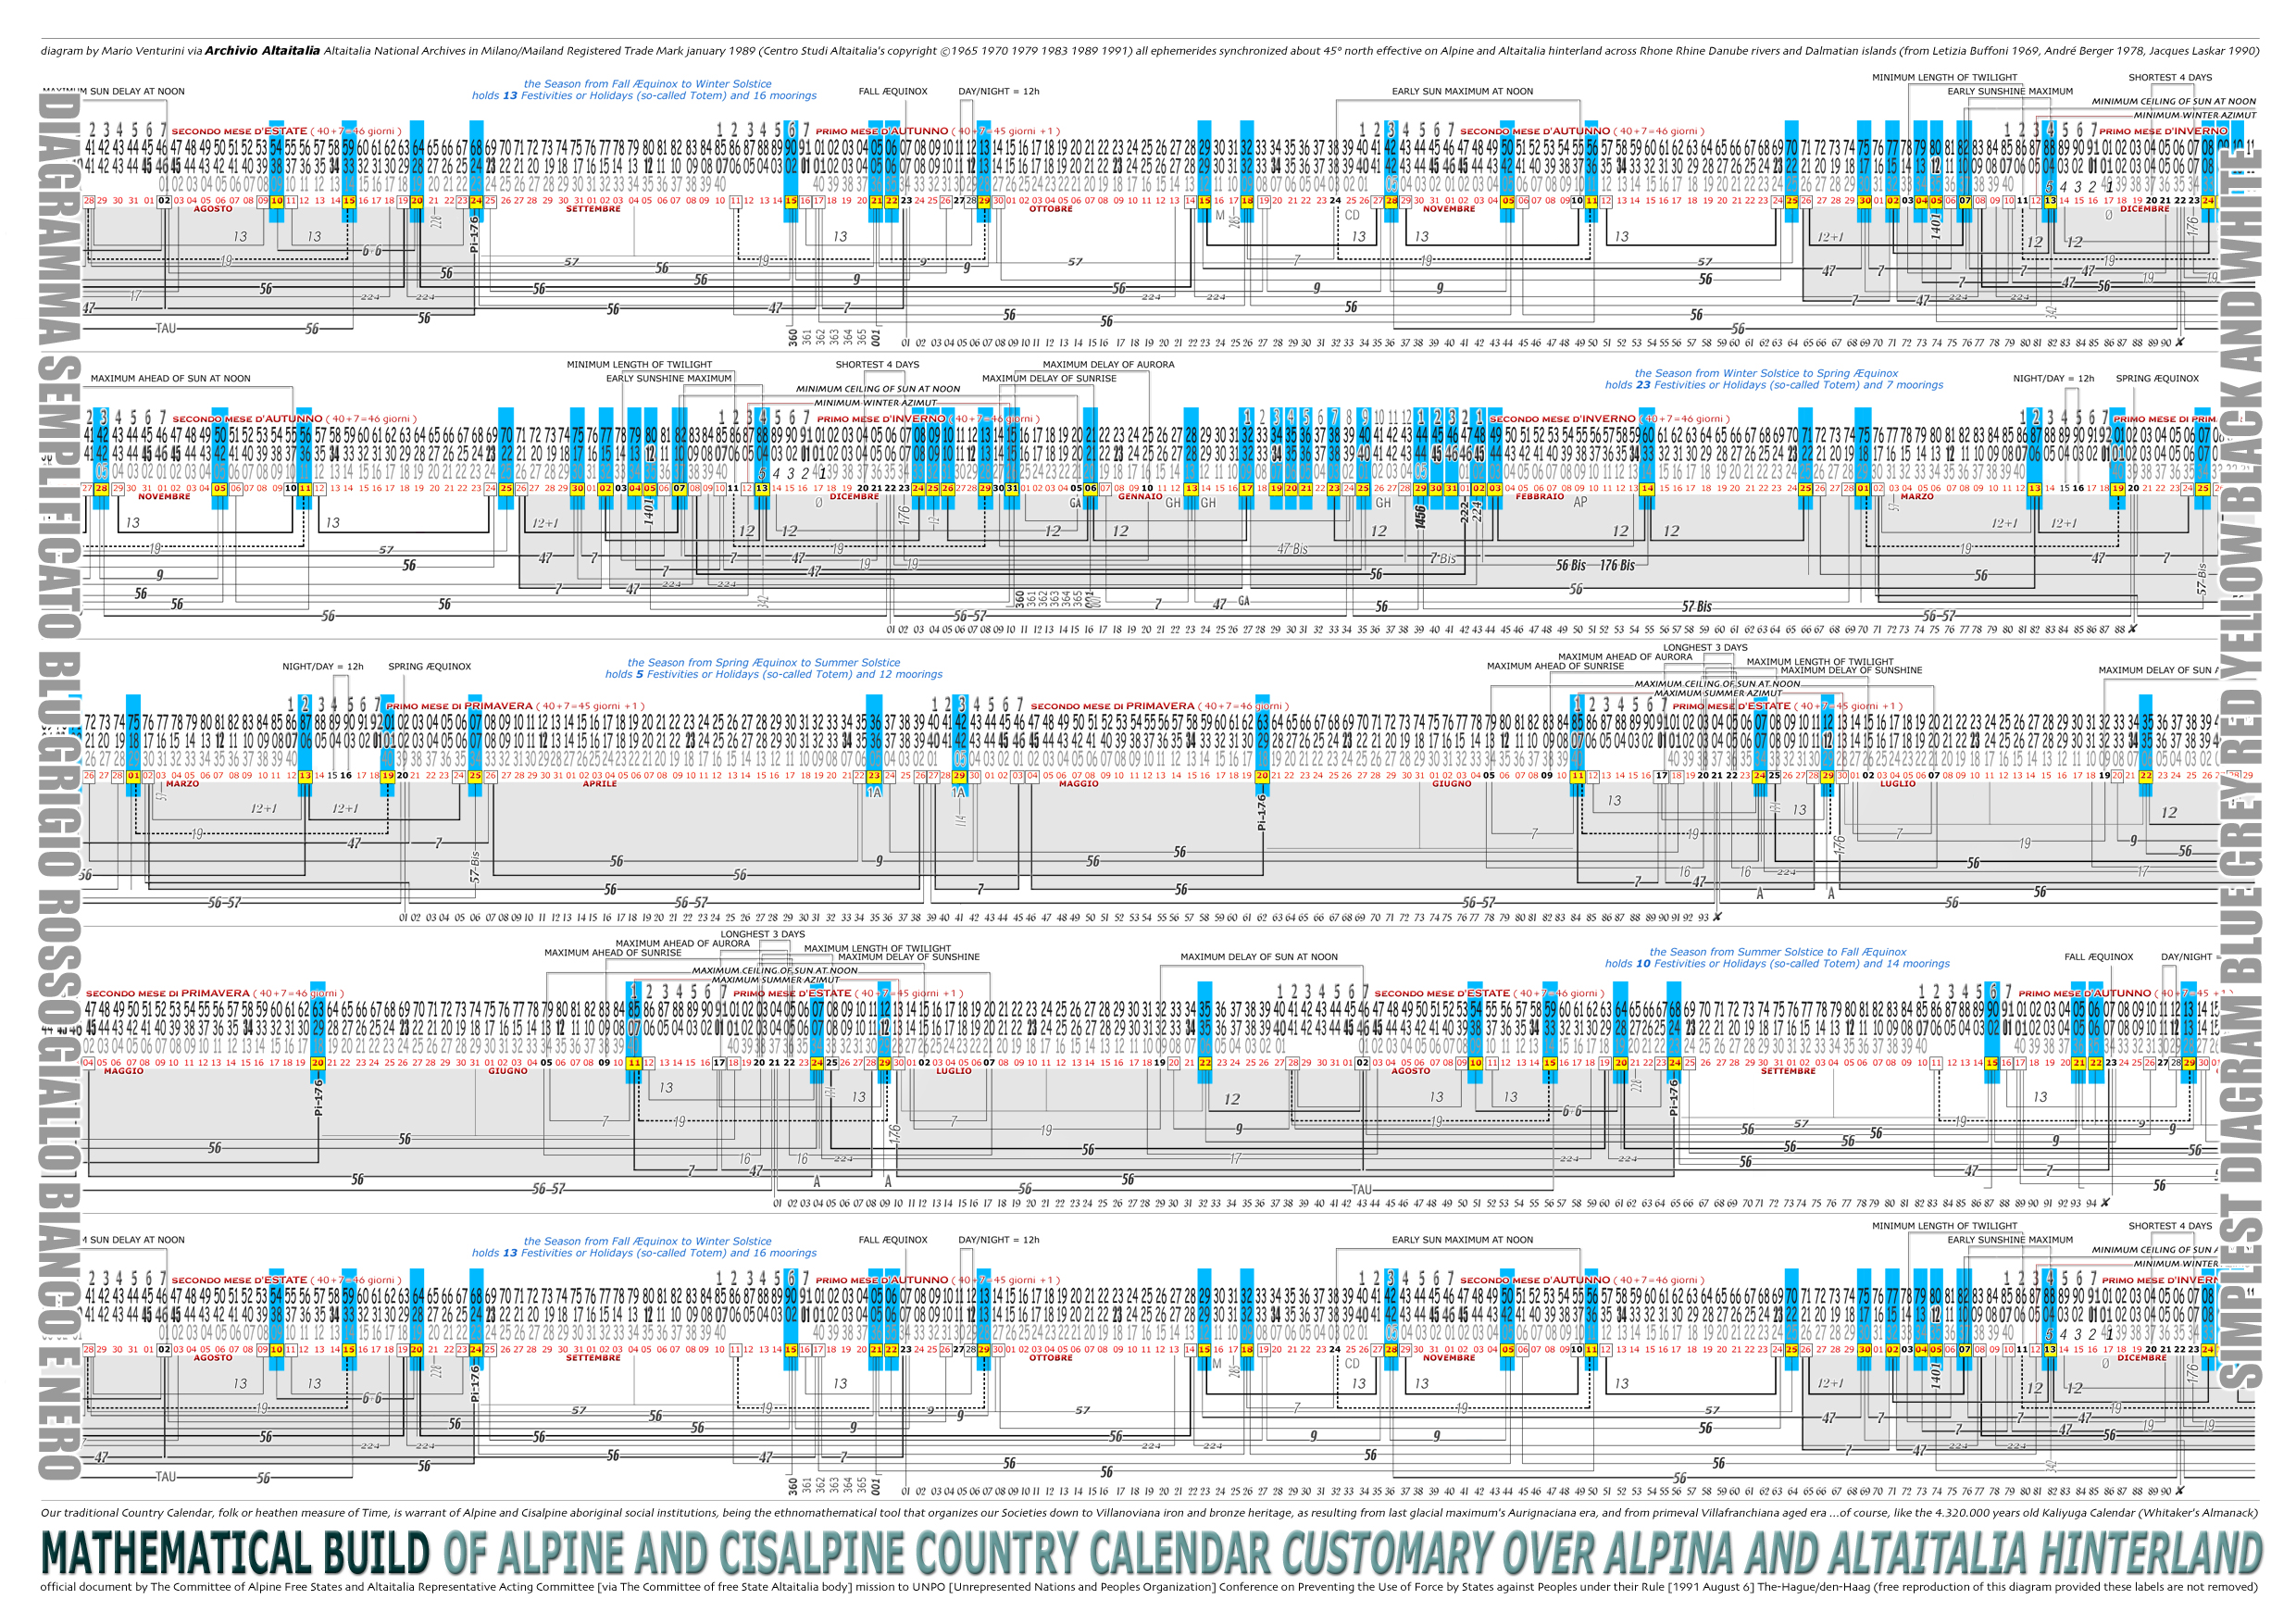Click the '47 Bis' bracket label
The height and width of the screenshot is (1624, 2296).
tap(1292, 549)
